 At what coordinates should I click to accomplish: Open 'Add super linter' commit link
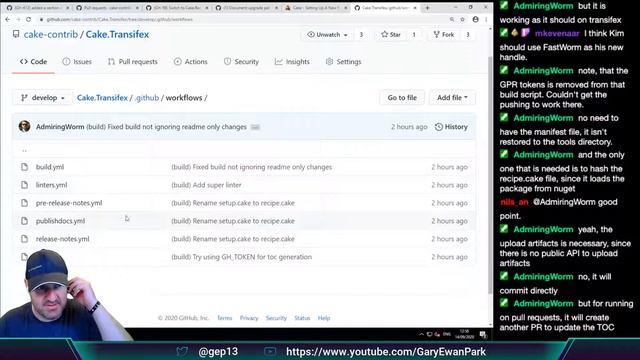click(206, 185)
